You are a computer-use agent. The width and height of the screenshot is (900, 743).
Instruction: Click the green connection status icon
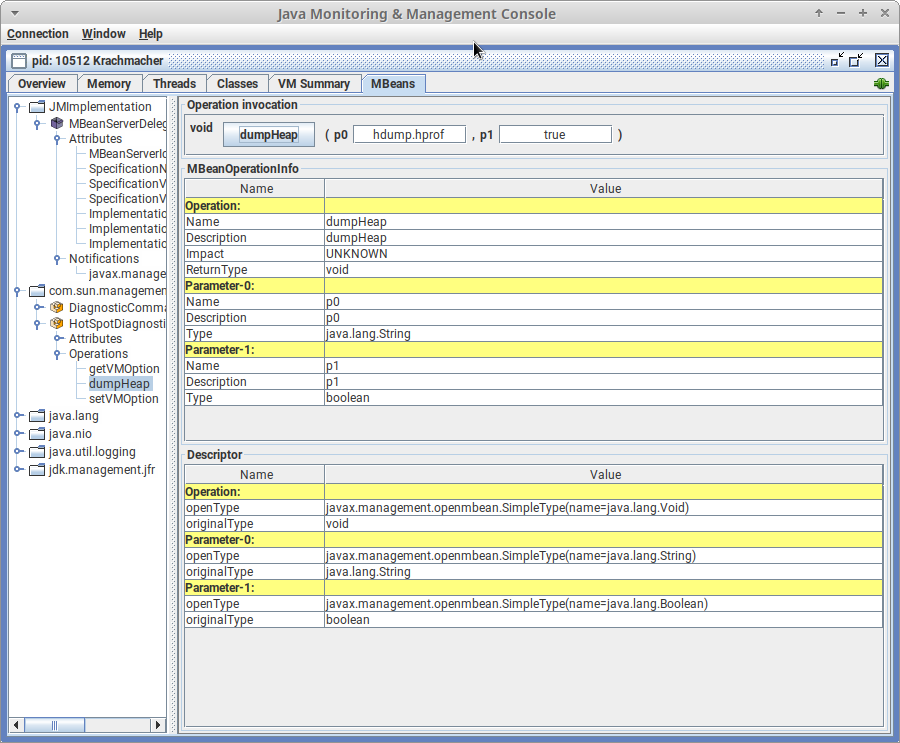click(881, 84)
